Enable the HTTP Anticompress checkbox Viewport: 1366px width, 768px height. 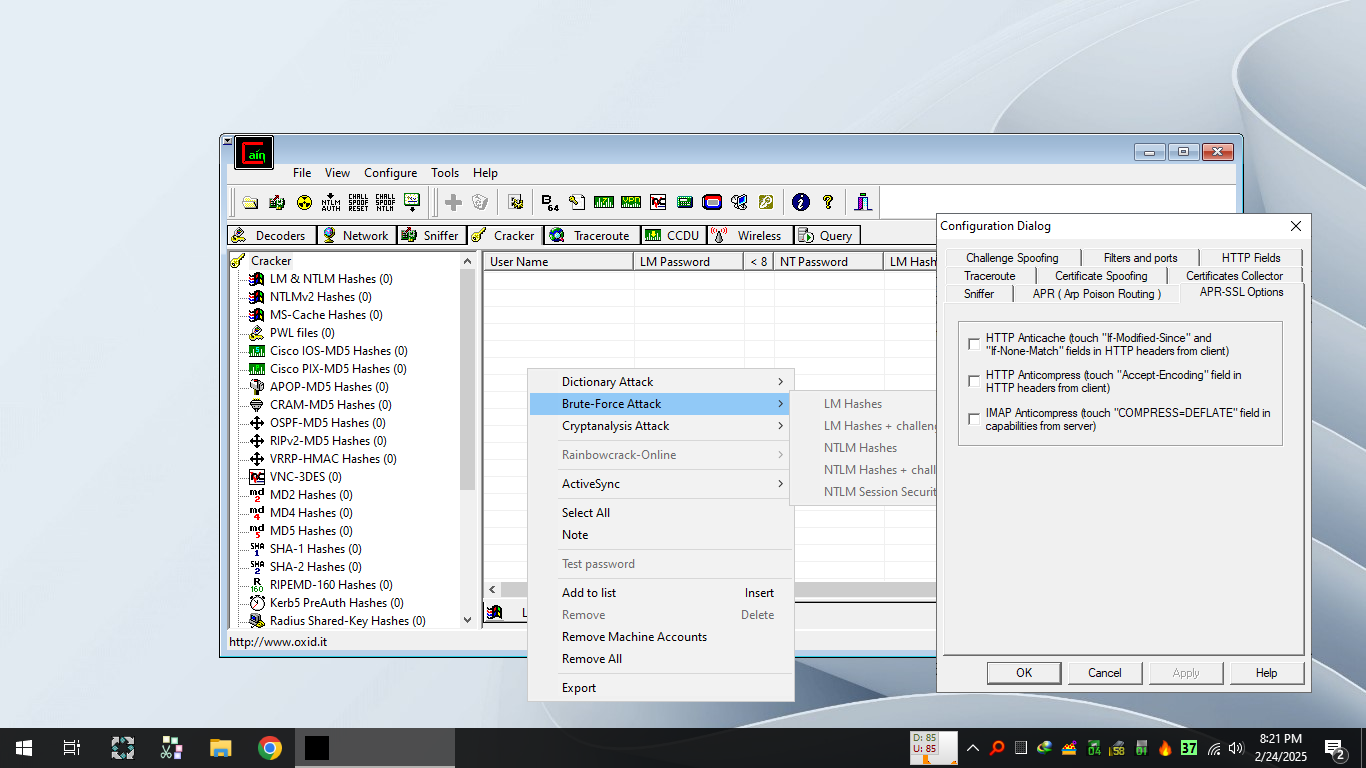974,382
